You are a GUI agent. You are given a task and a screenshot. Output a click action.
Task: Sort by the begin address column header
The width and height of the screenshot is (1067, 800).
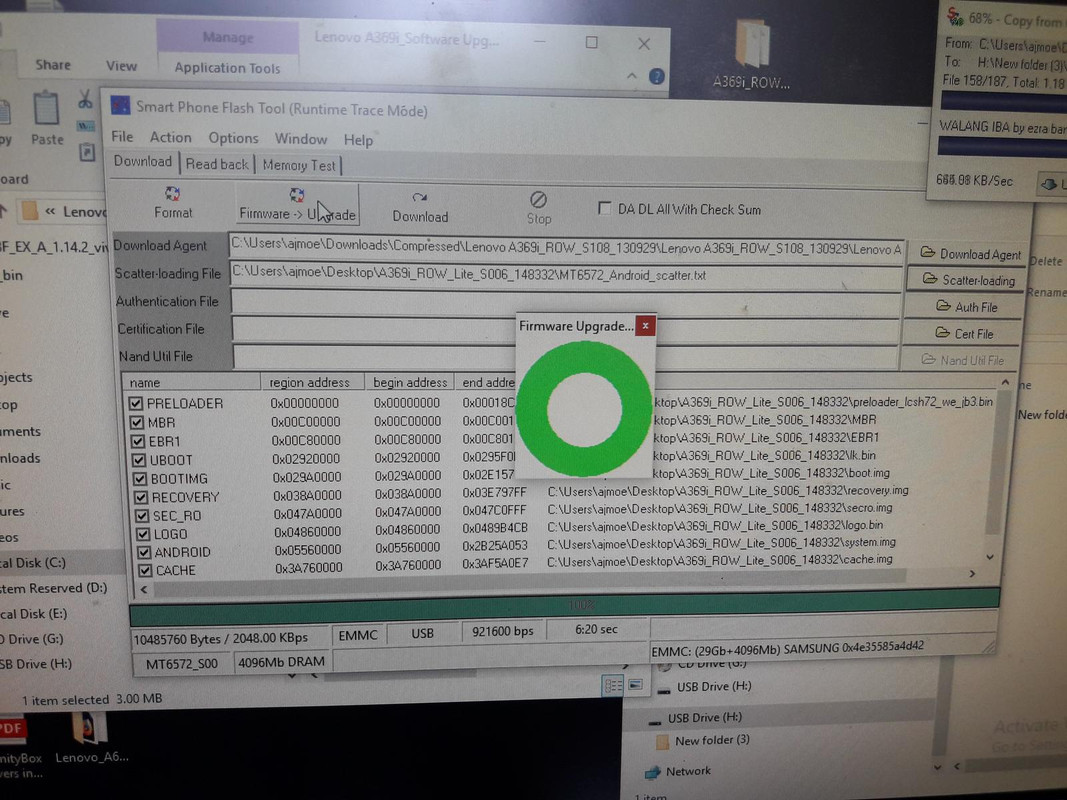pos(409,382)
